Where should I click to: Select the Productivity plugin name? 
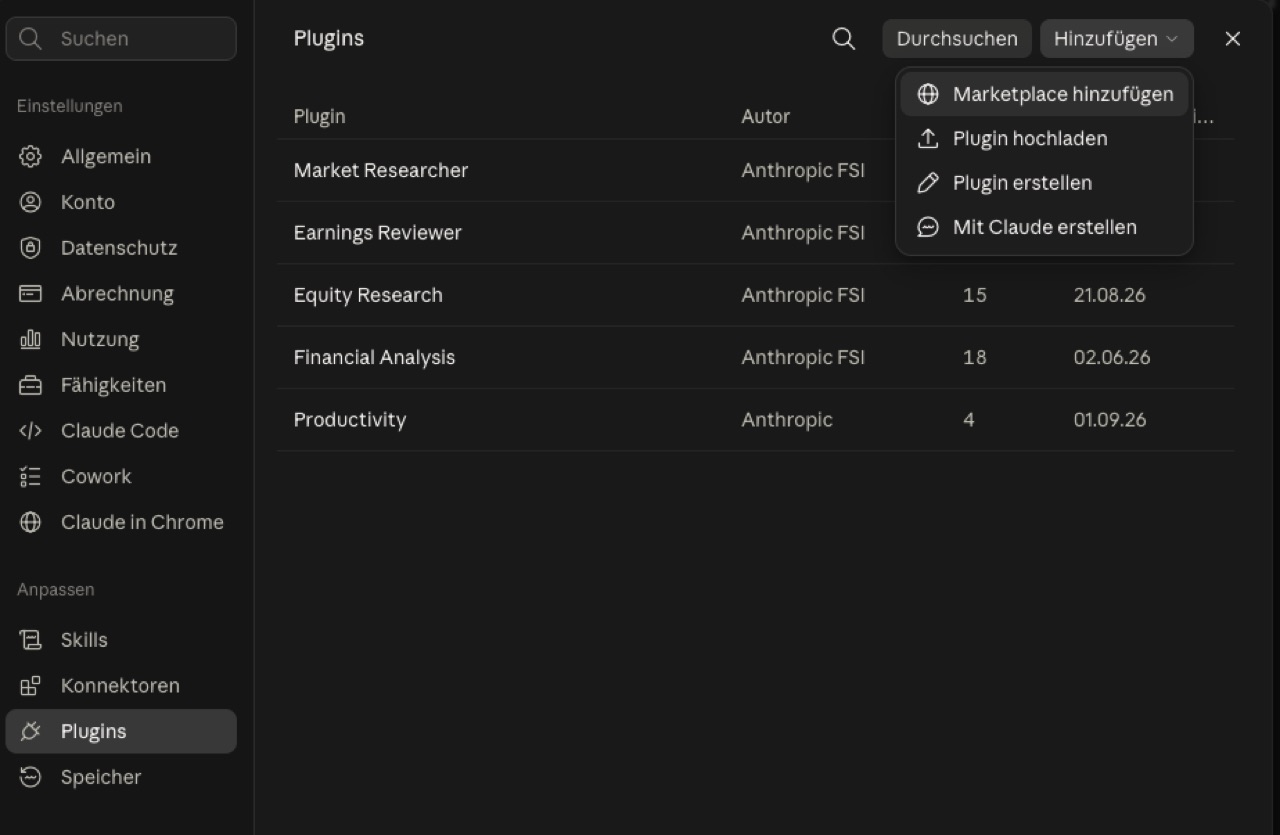pos(350,420)
